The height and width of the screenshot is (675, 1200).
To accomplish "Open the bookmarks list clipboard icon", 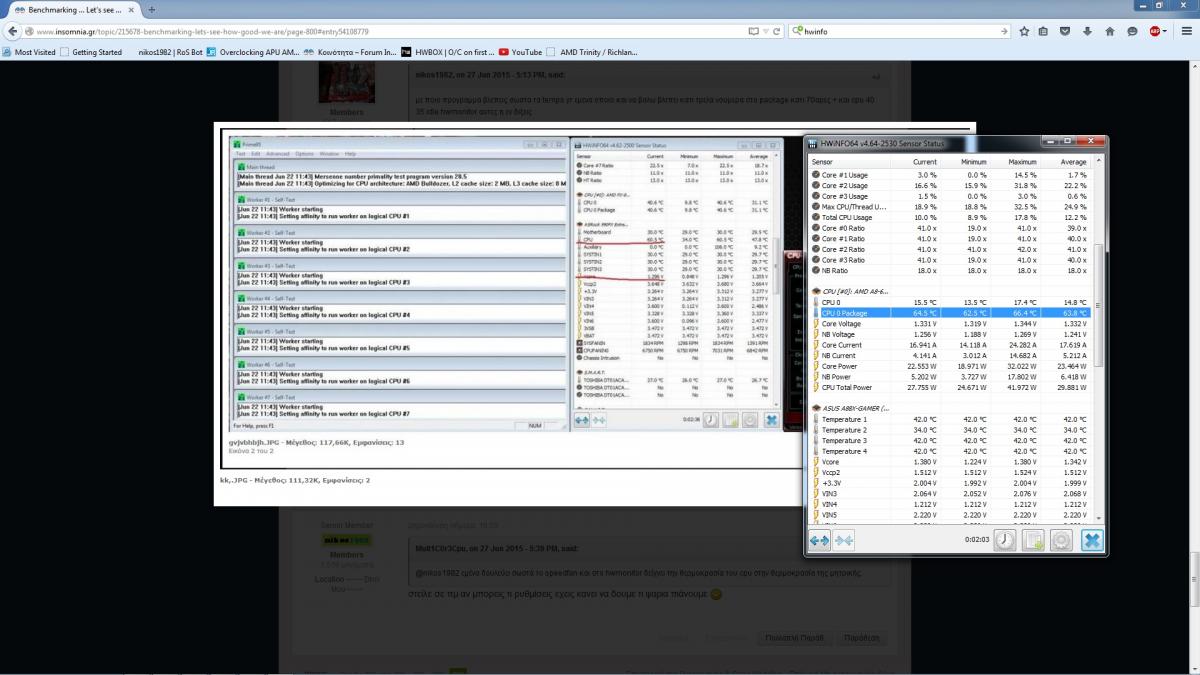I will pyautogui.click(x=1043, y=31).
